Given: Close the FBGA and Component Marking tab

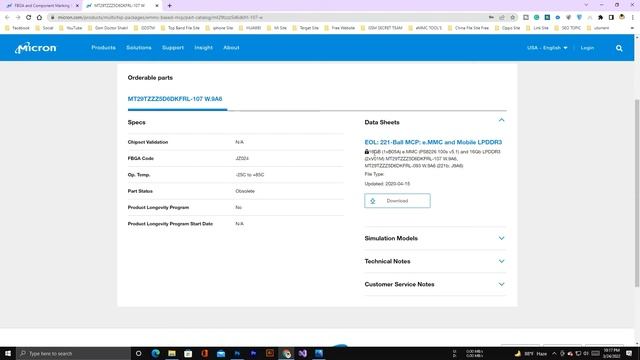Looking at the screenshot, I should (77, 6).
